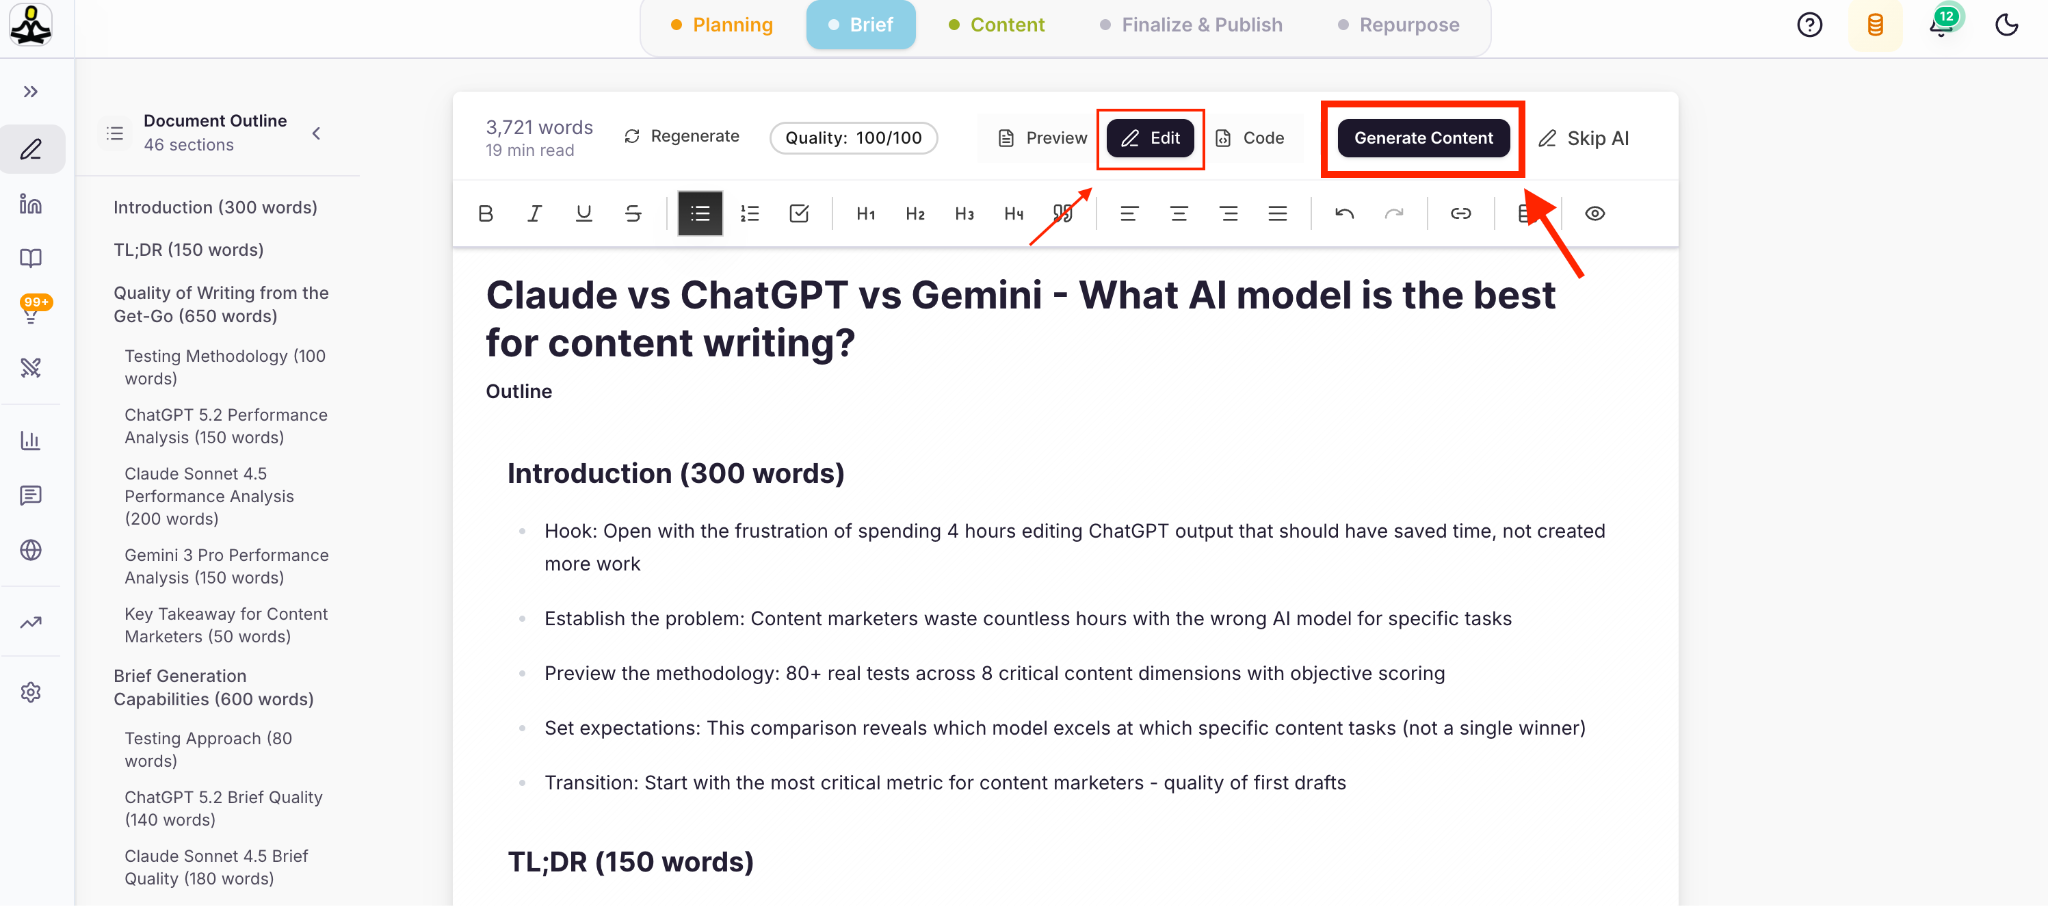Jump to Brief Generation Capabilities section

tap(214, 687)
